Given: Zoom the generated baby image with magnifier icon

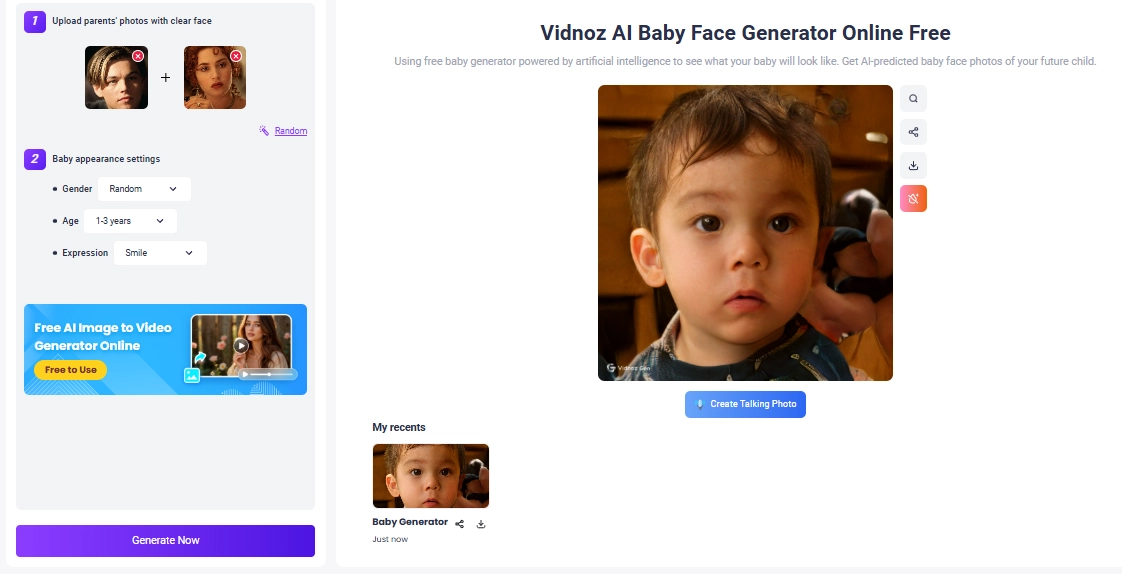Looking at the screenshot, I should 913,99.
